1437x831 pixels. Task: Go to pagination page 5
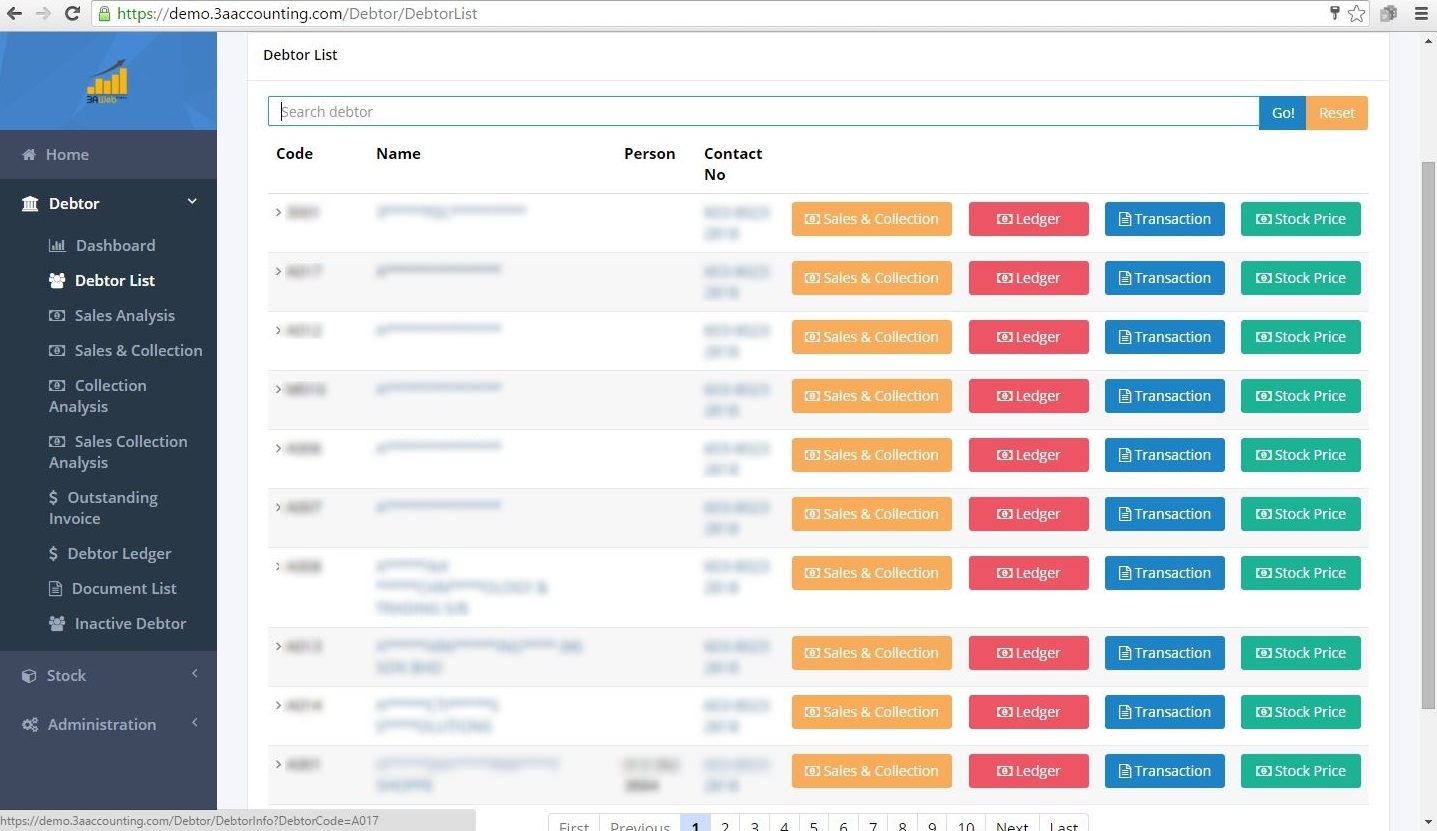(814, 822)
